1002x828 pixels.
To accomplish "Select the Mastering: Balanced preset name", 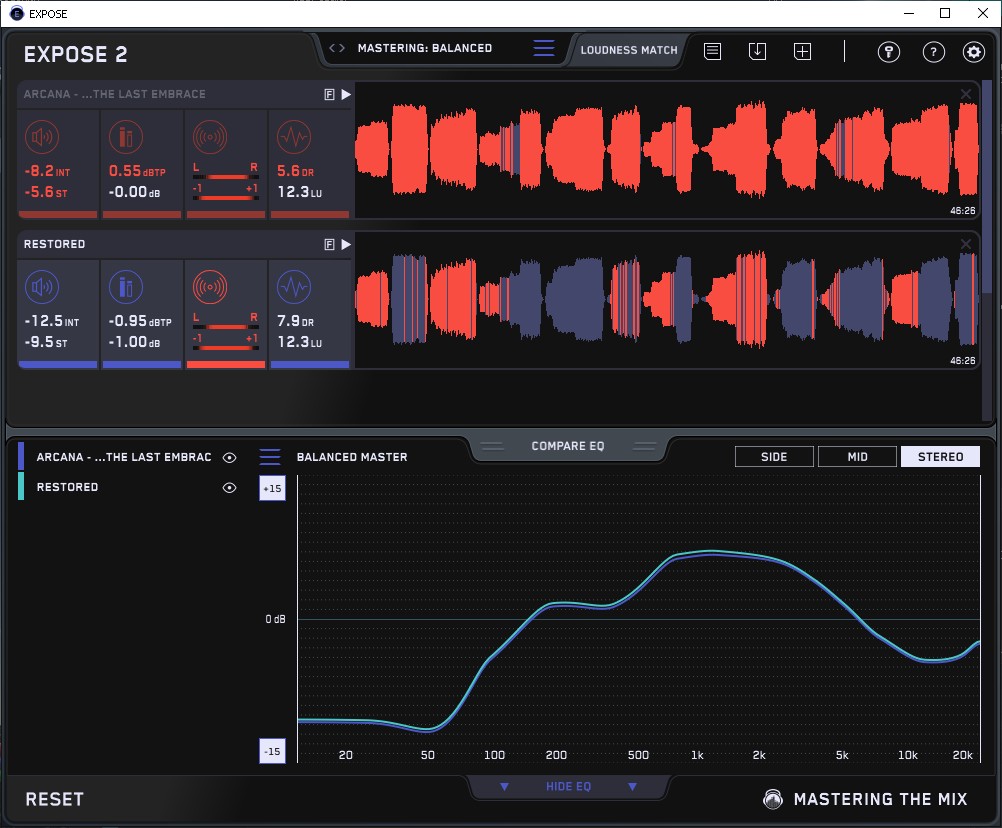I will coord(425,48).
